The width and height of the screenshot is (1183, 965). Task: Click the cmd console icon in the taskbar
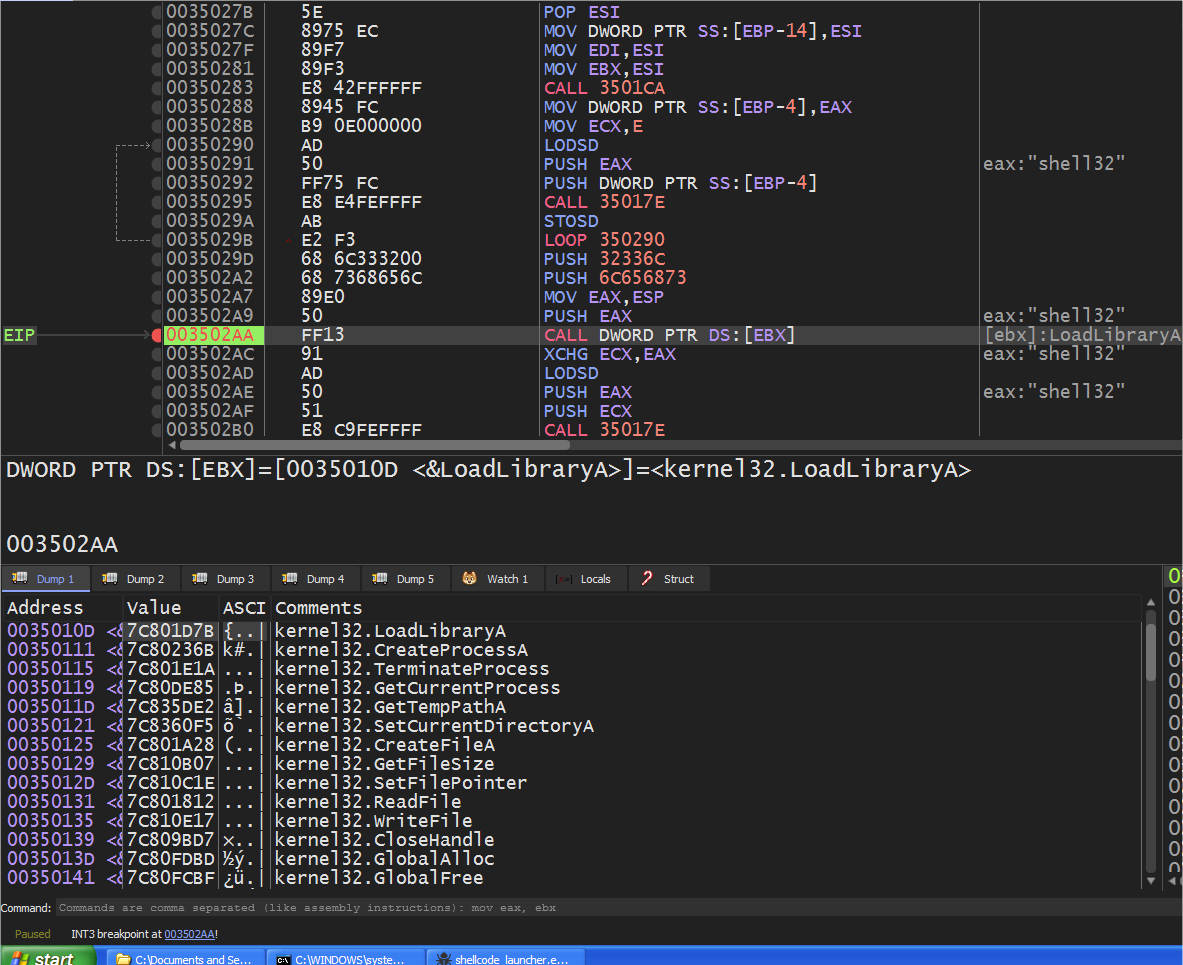[283, 959]
